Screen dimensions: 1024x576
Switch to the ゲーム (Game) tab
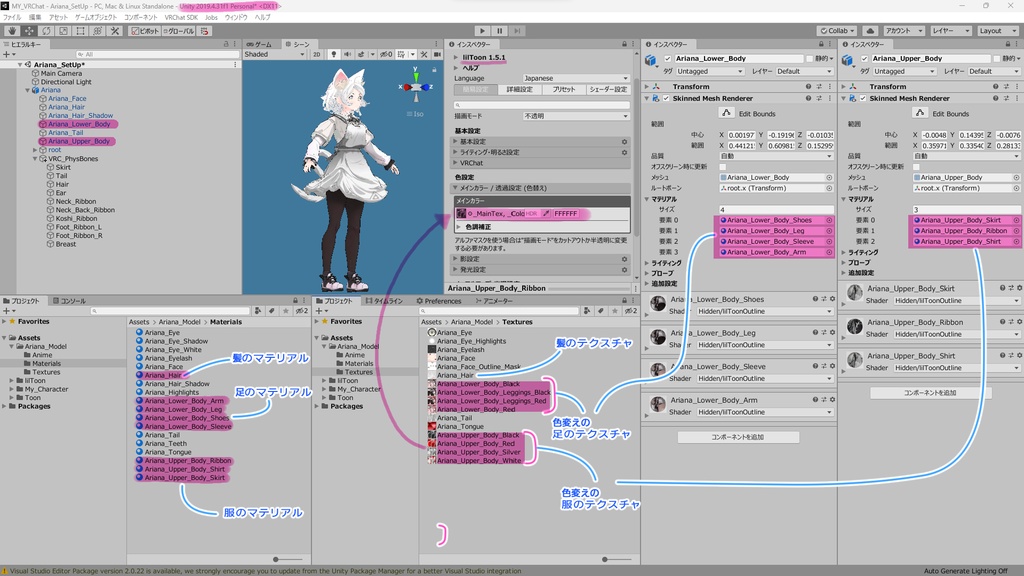(259, 44)
